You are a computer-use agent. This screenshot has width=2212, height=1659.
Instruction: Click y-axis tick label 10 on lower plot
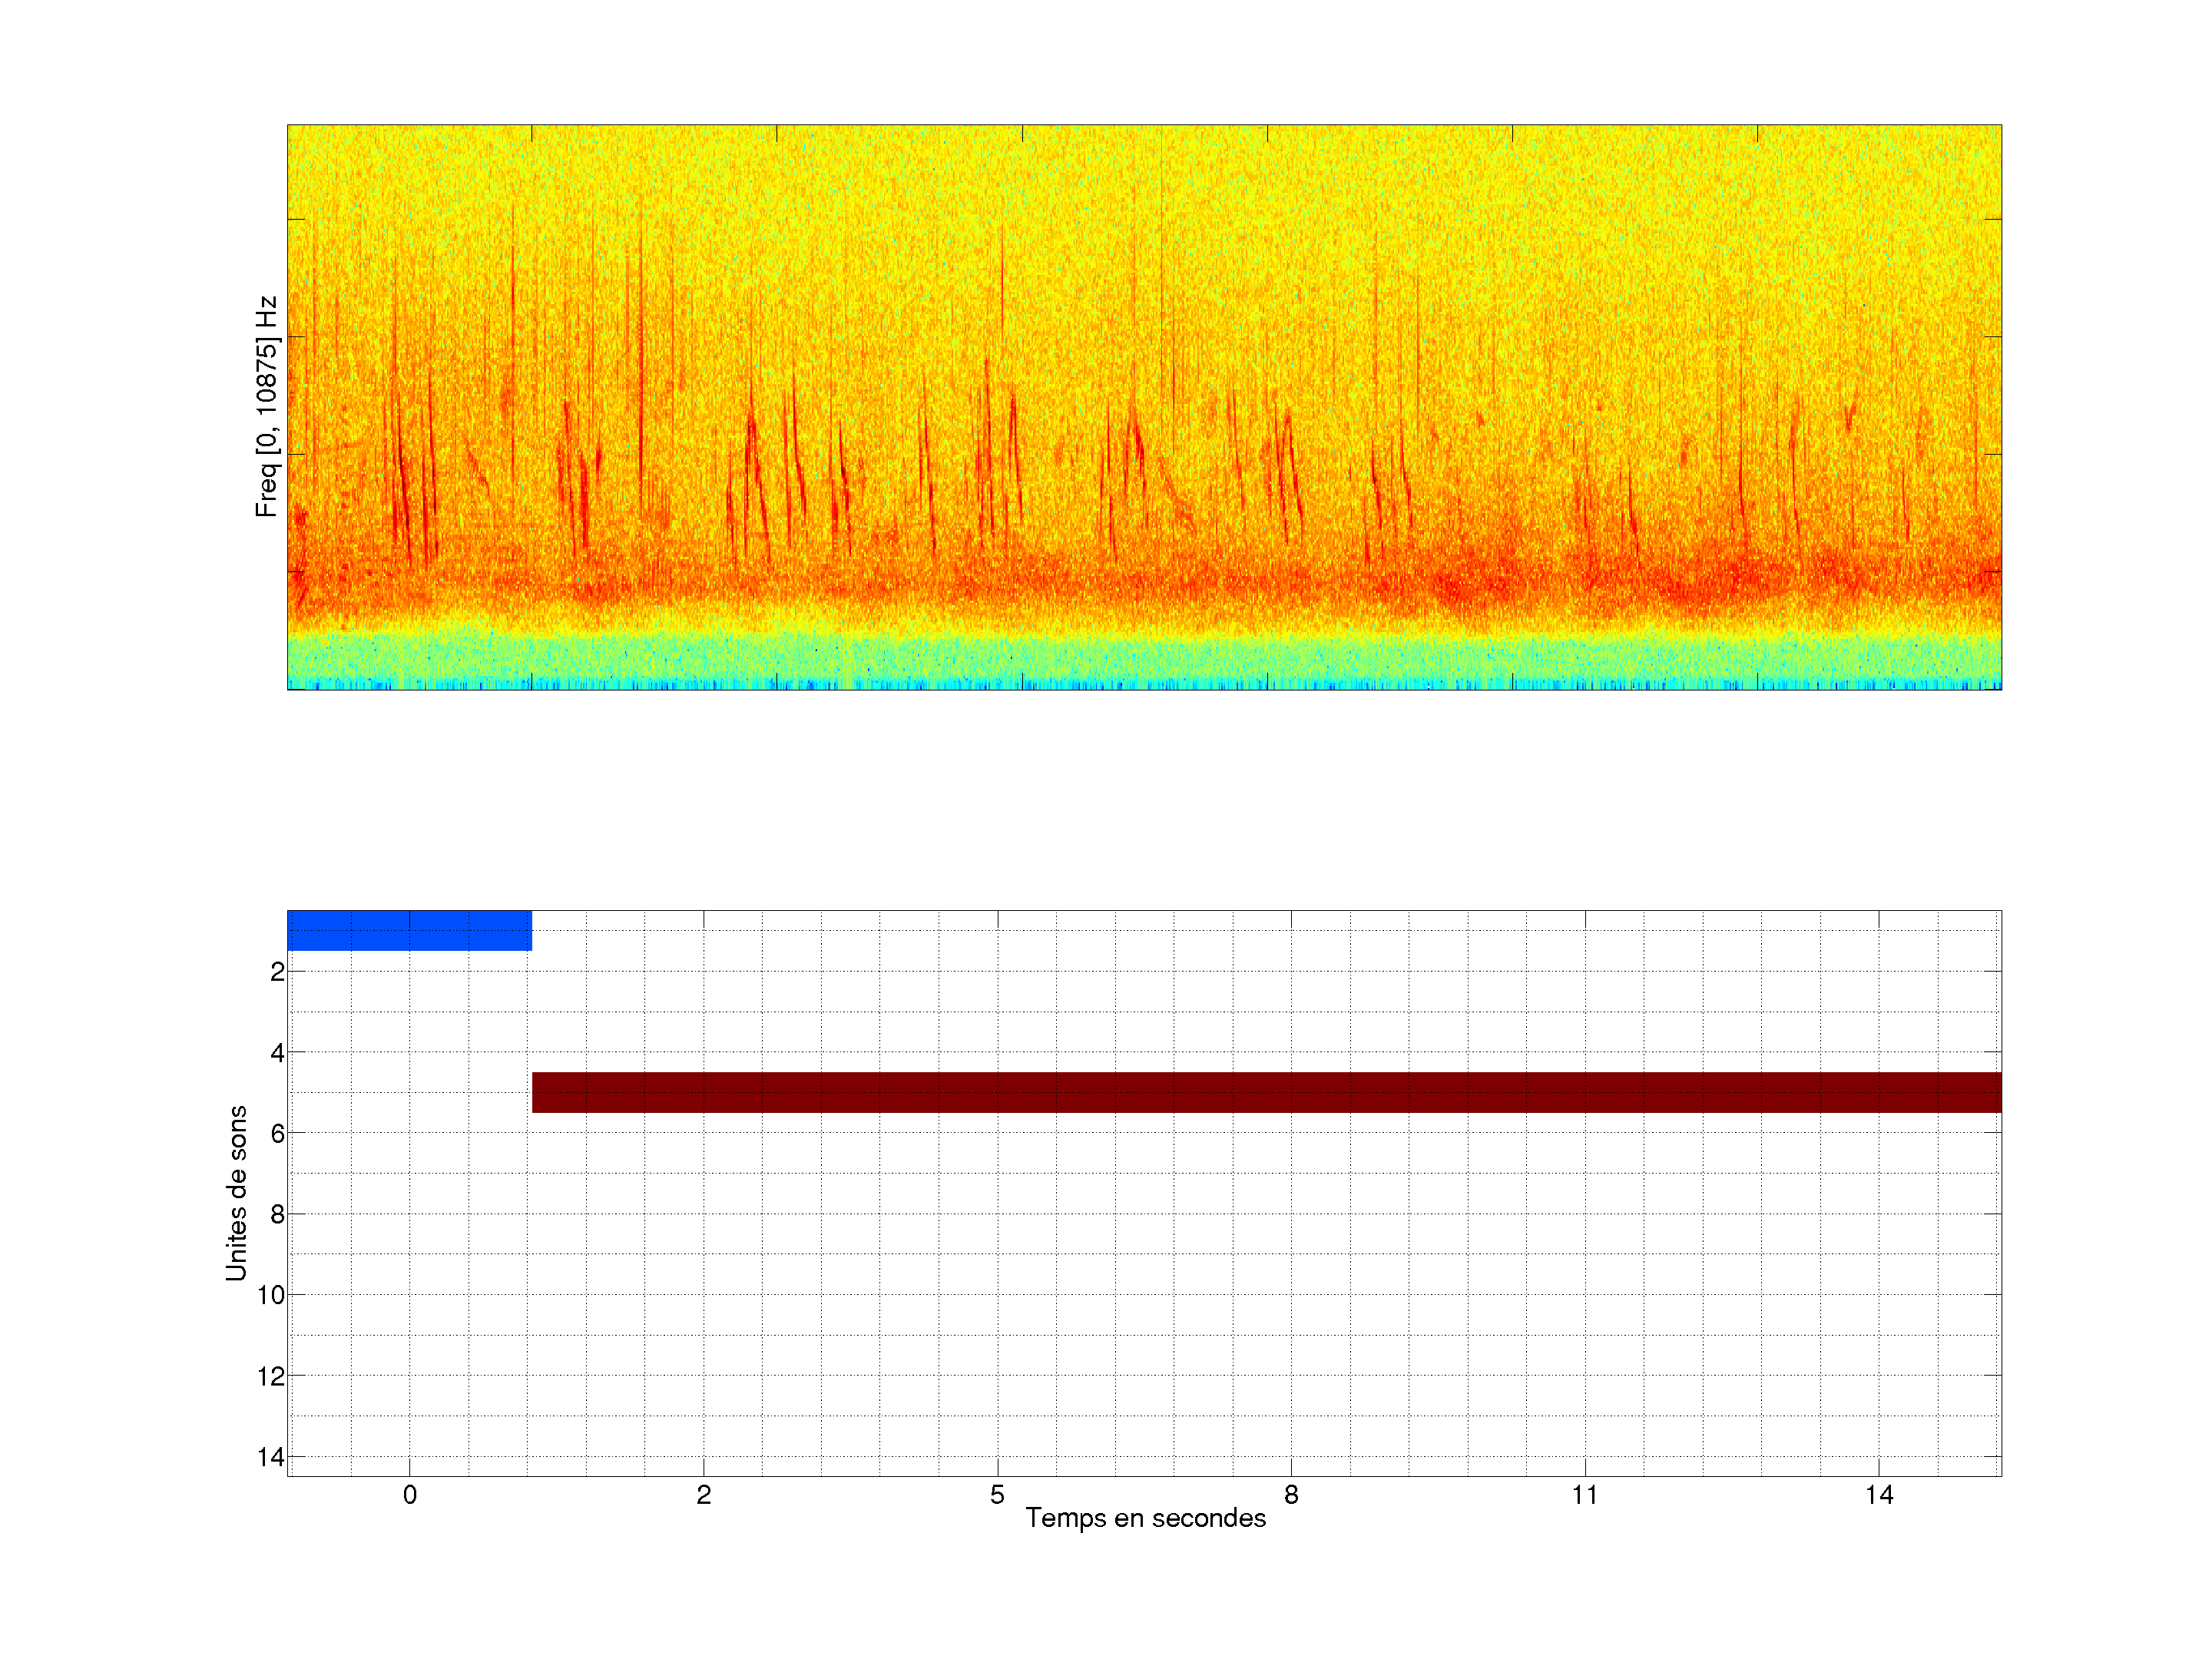[271, 1296]
